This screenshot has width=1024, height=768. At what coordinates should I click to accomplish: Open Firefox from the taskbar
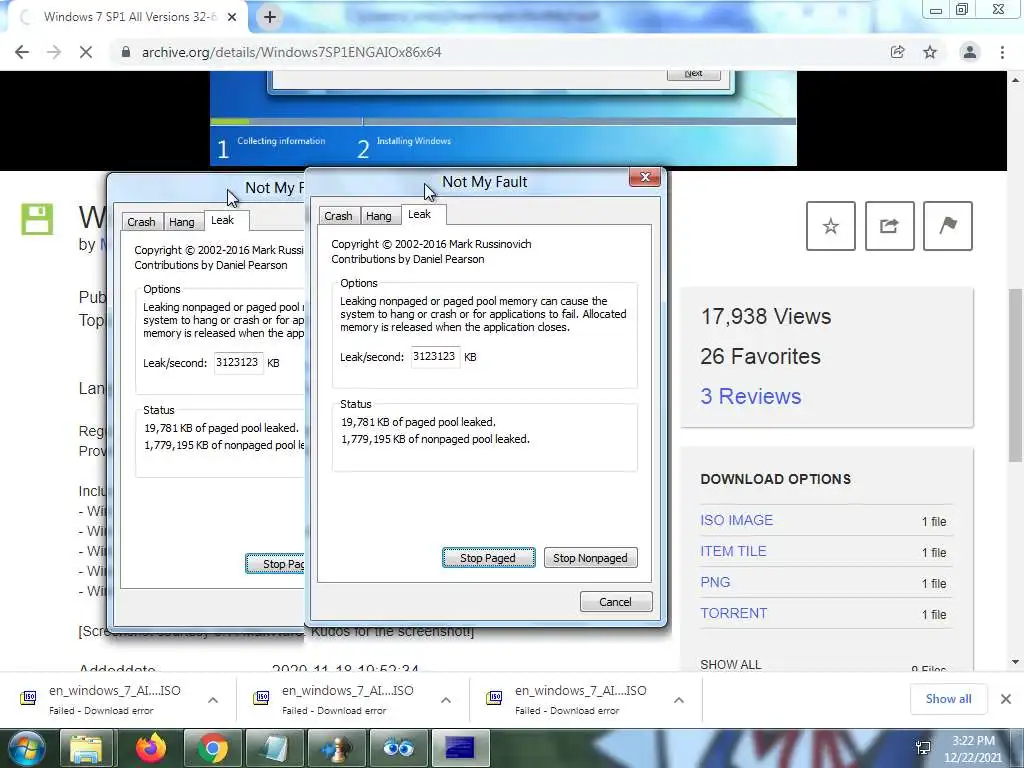(x=151, y=748)
